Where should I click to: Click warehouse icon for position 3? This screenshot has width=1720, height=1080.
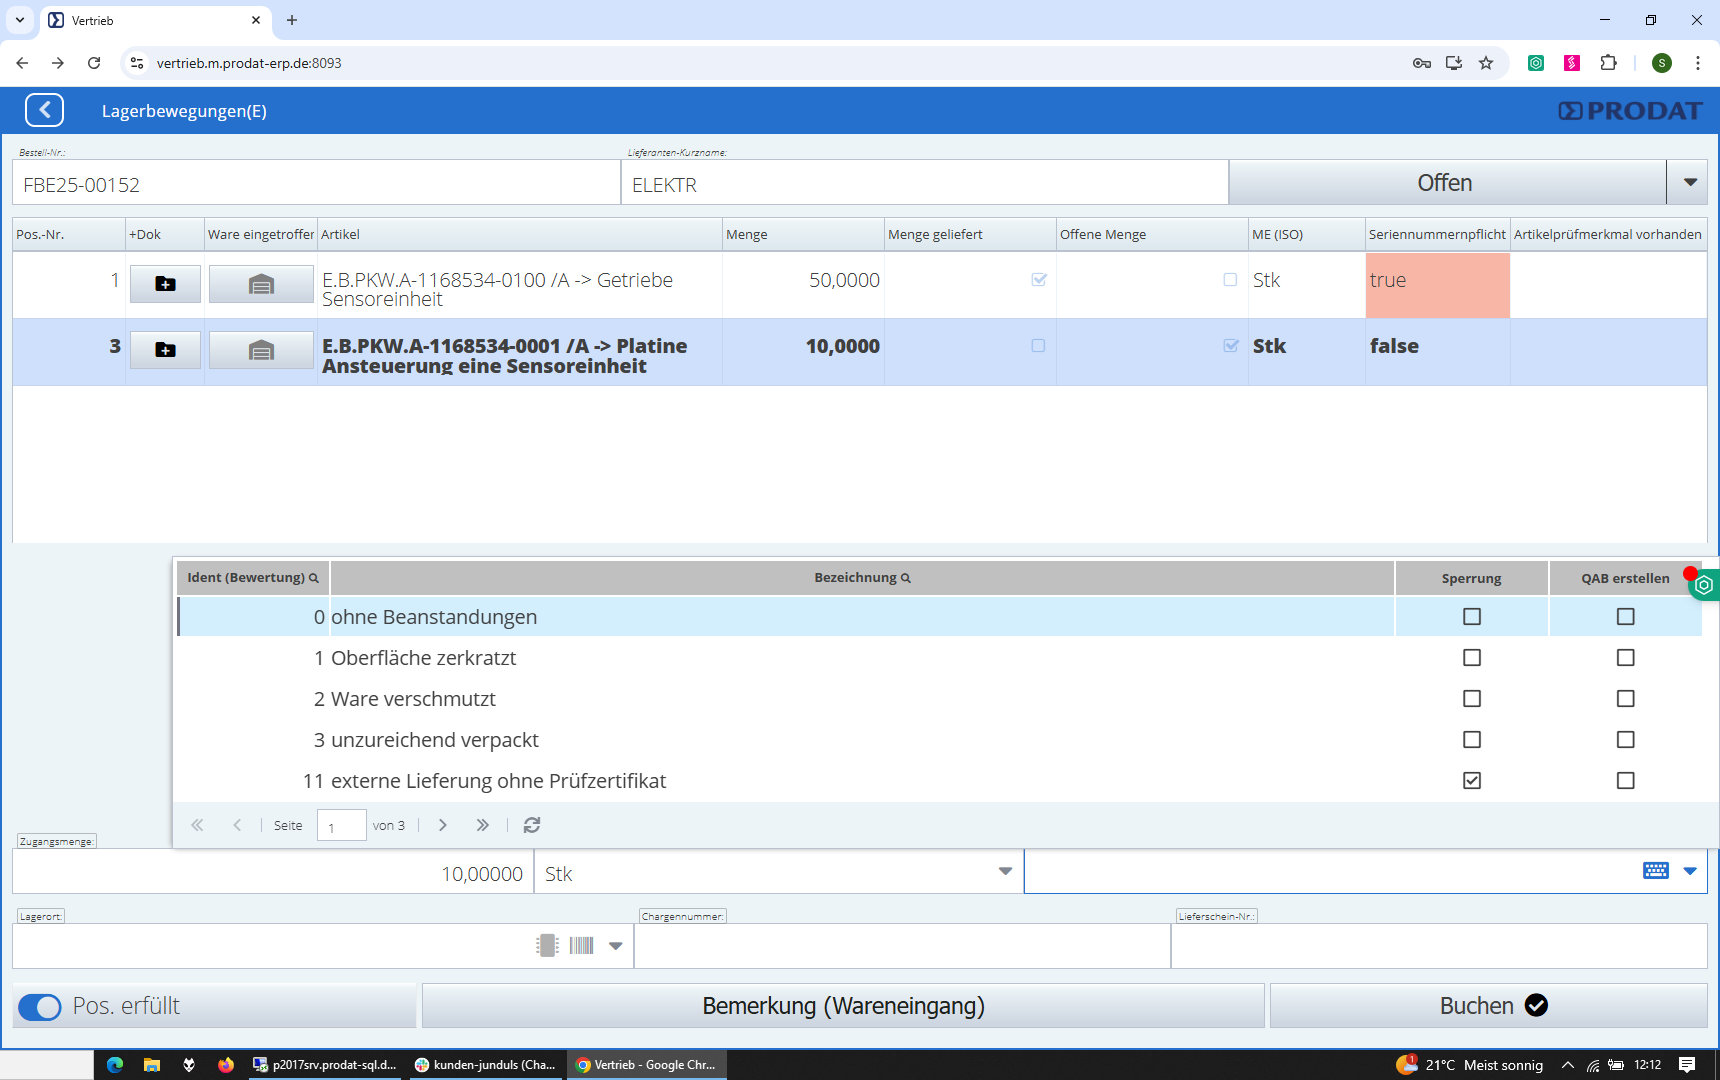tap(261, 350)
